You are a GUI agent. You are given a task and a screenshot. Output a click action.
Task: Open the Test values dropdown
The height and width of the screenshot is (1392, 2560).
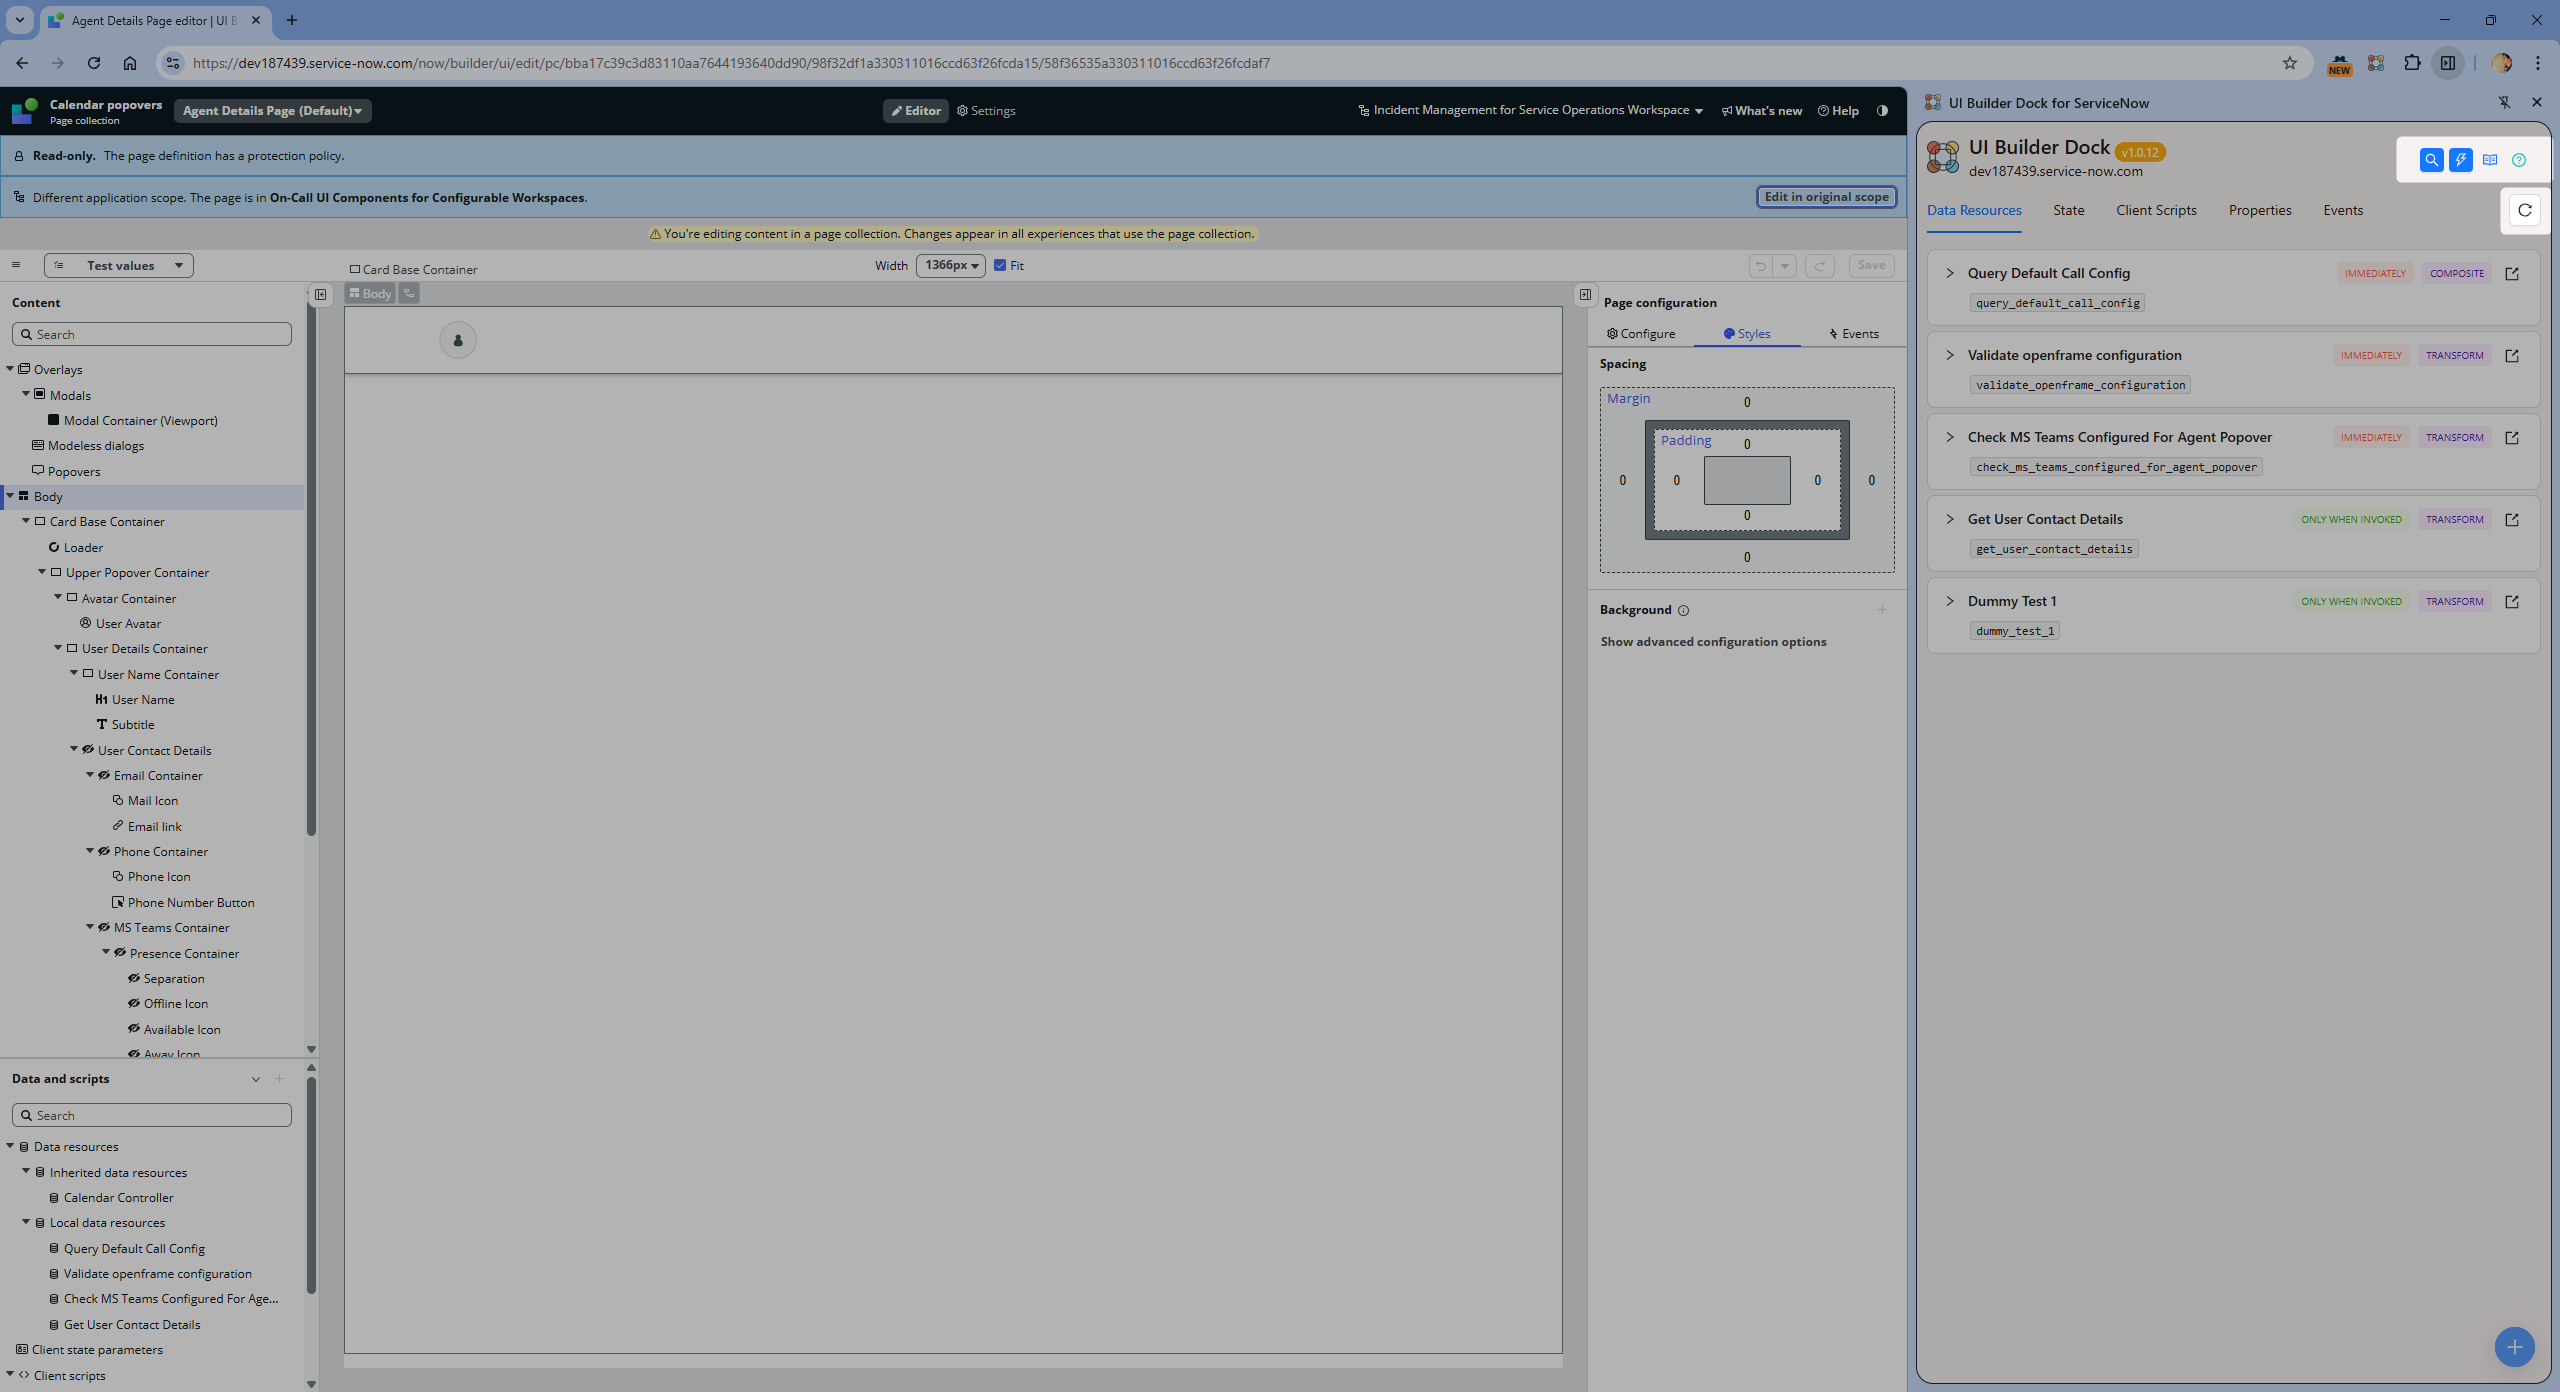(x=119, y=266)
